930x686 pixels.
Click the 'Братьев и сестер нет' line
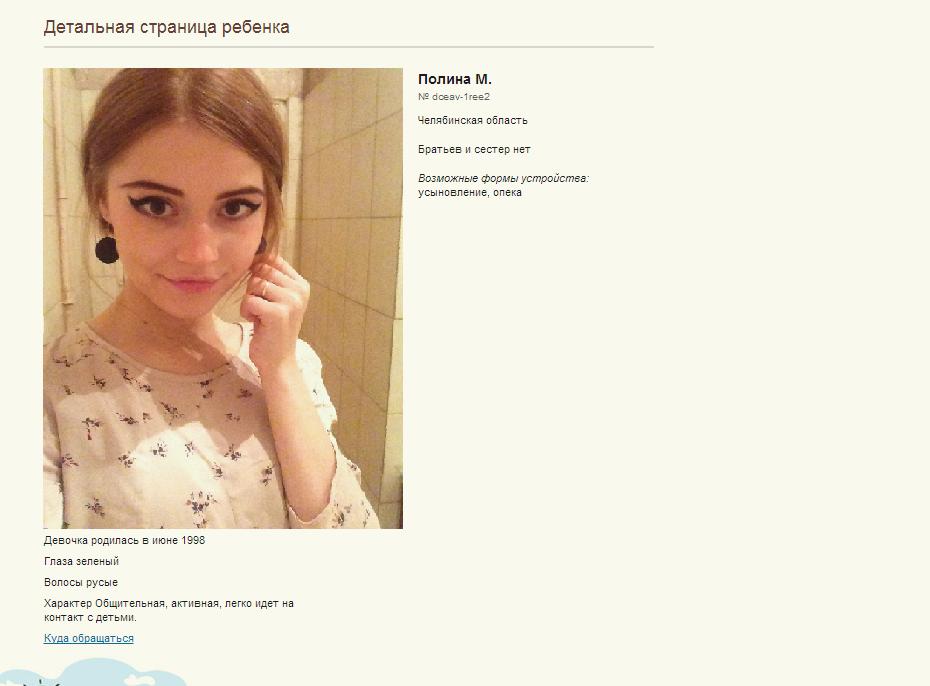click(474, 149)
